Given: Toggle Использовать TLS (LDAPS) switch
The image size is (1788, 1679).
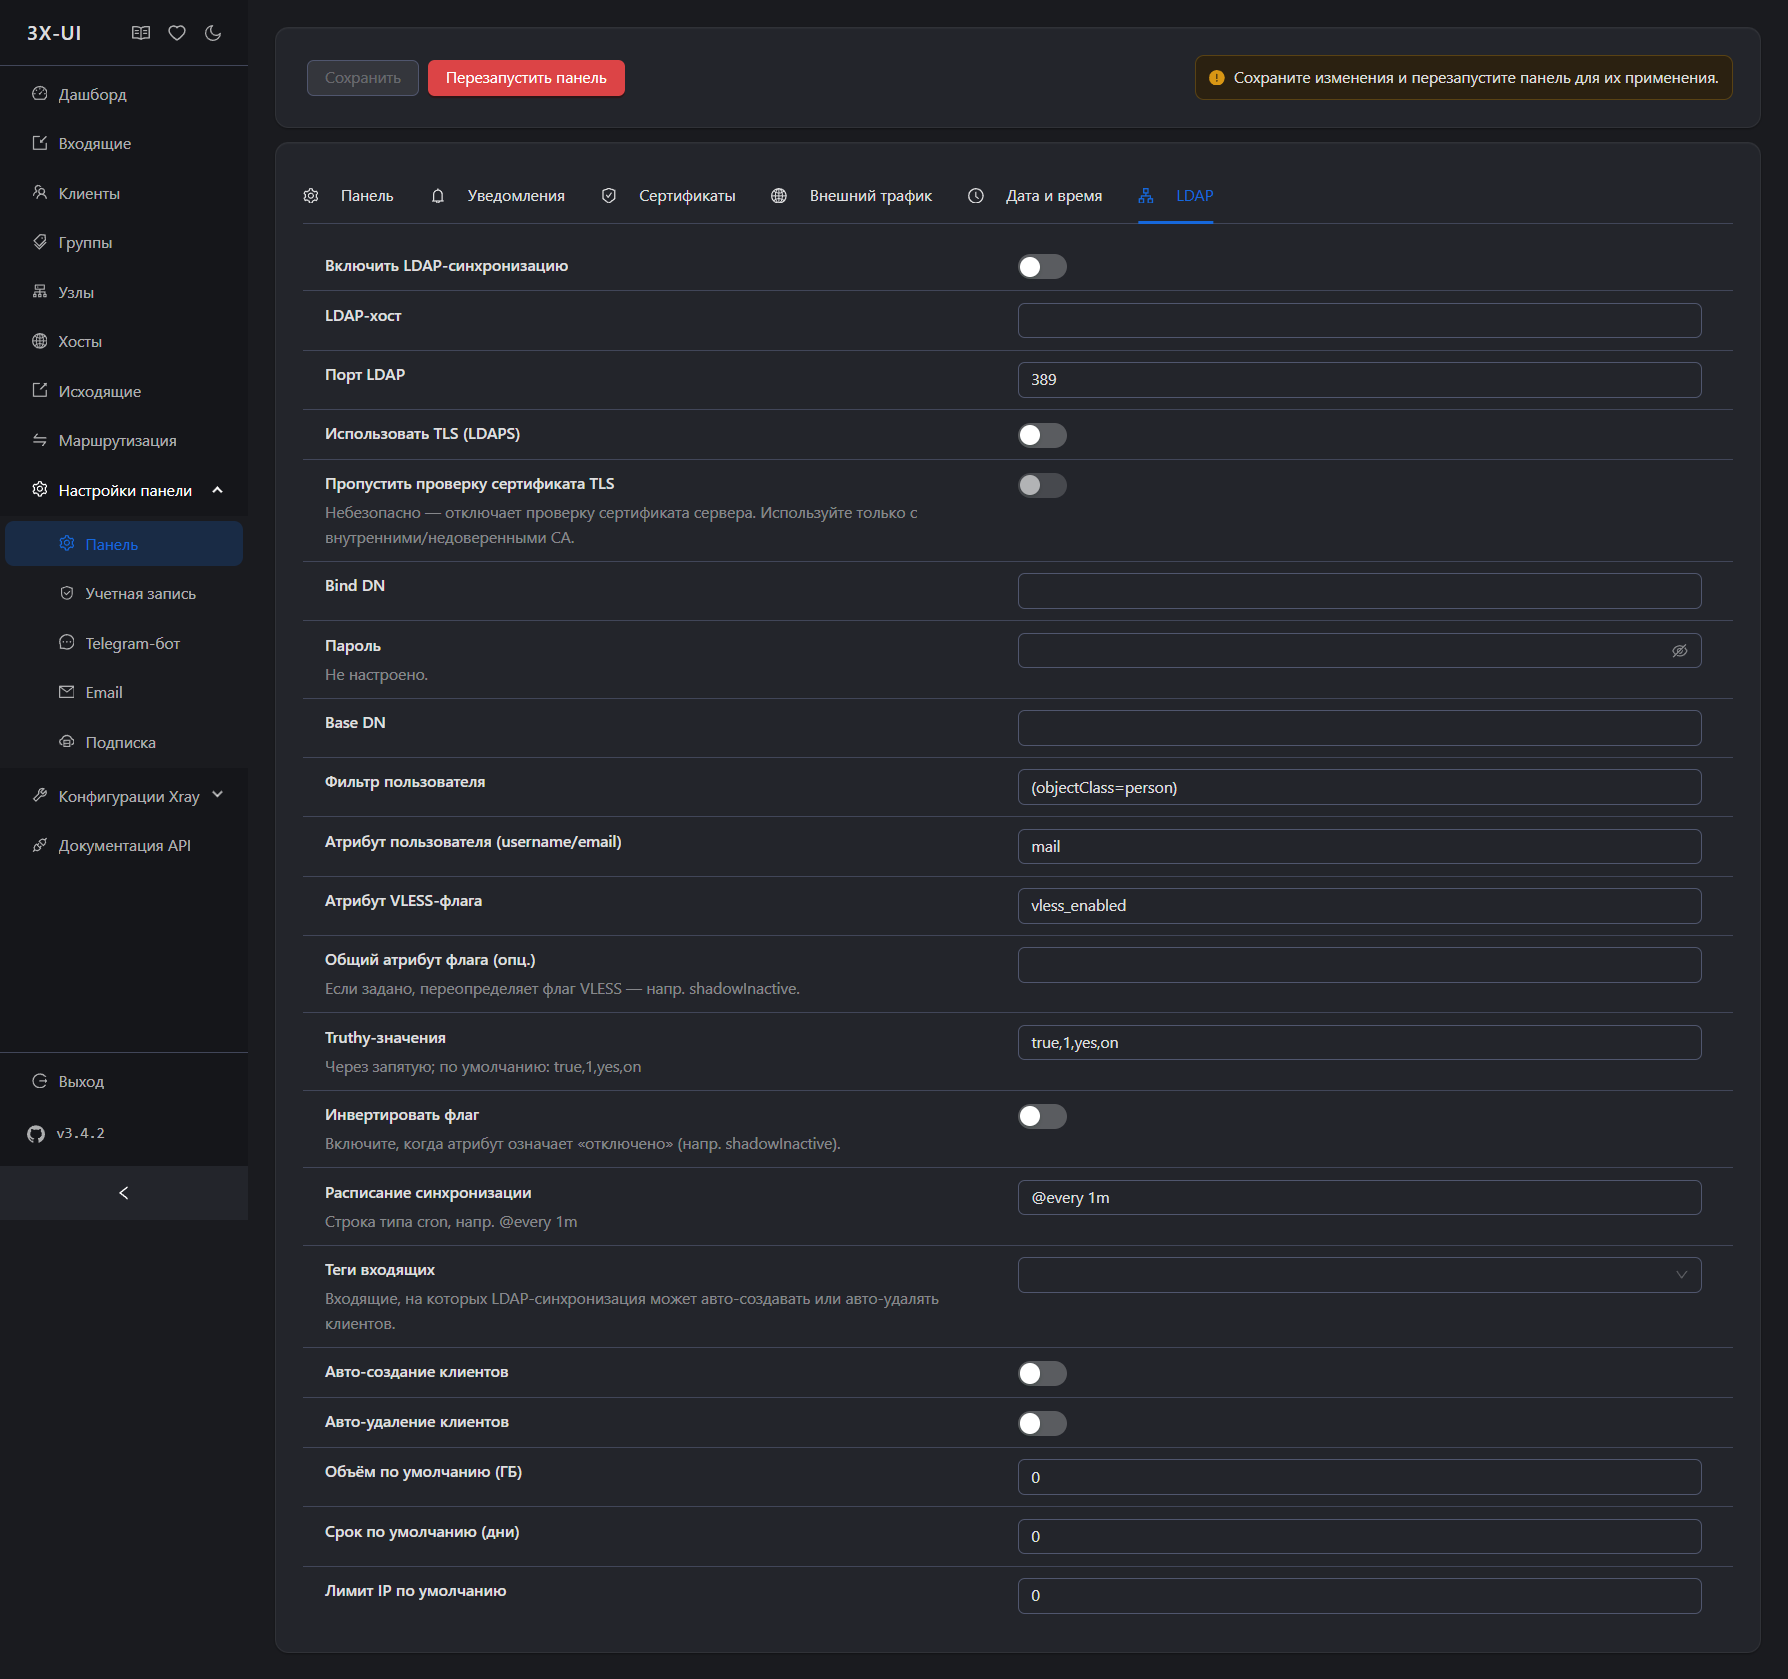Looking at the screenshot, I should pos(1042,435).
